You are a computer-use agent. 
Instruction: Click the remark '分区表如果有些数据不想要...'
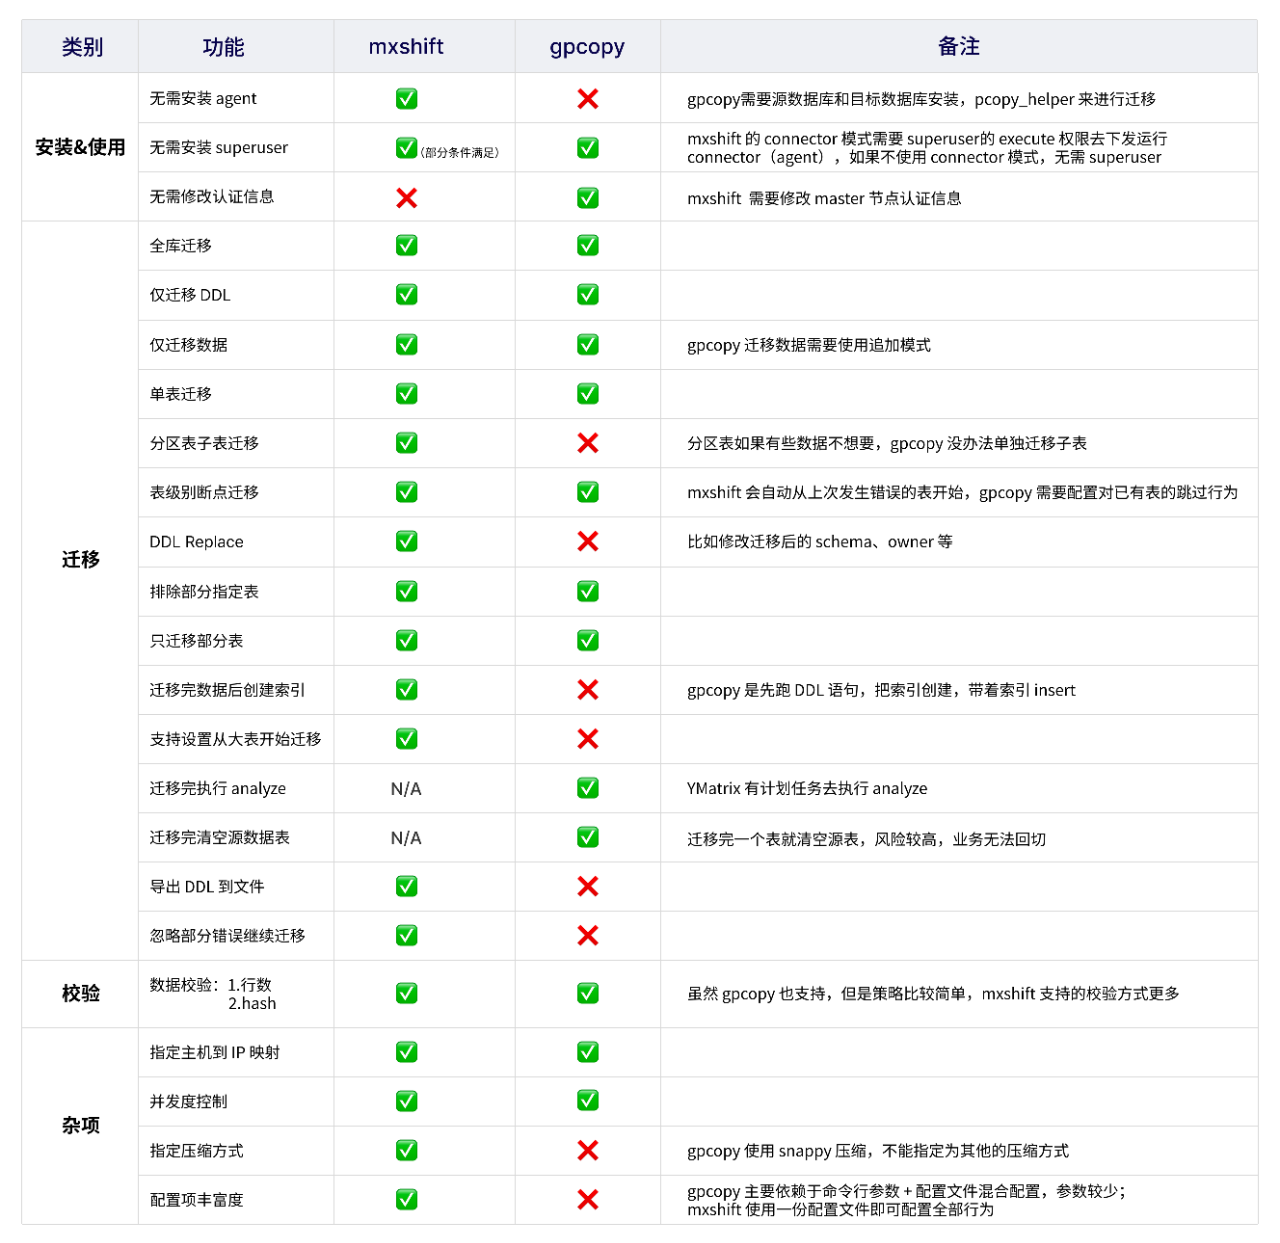point(887,443)
